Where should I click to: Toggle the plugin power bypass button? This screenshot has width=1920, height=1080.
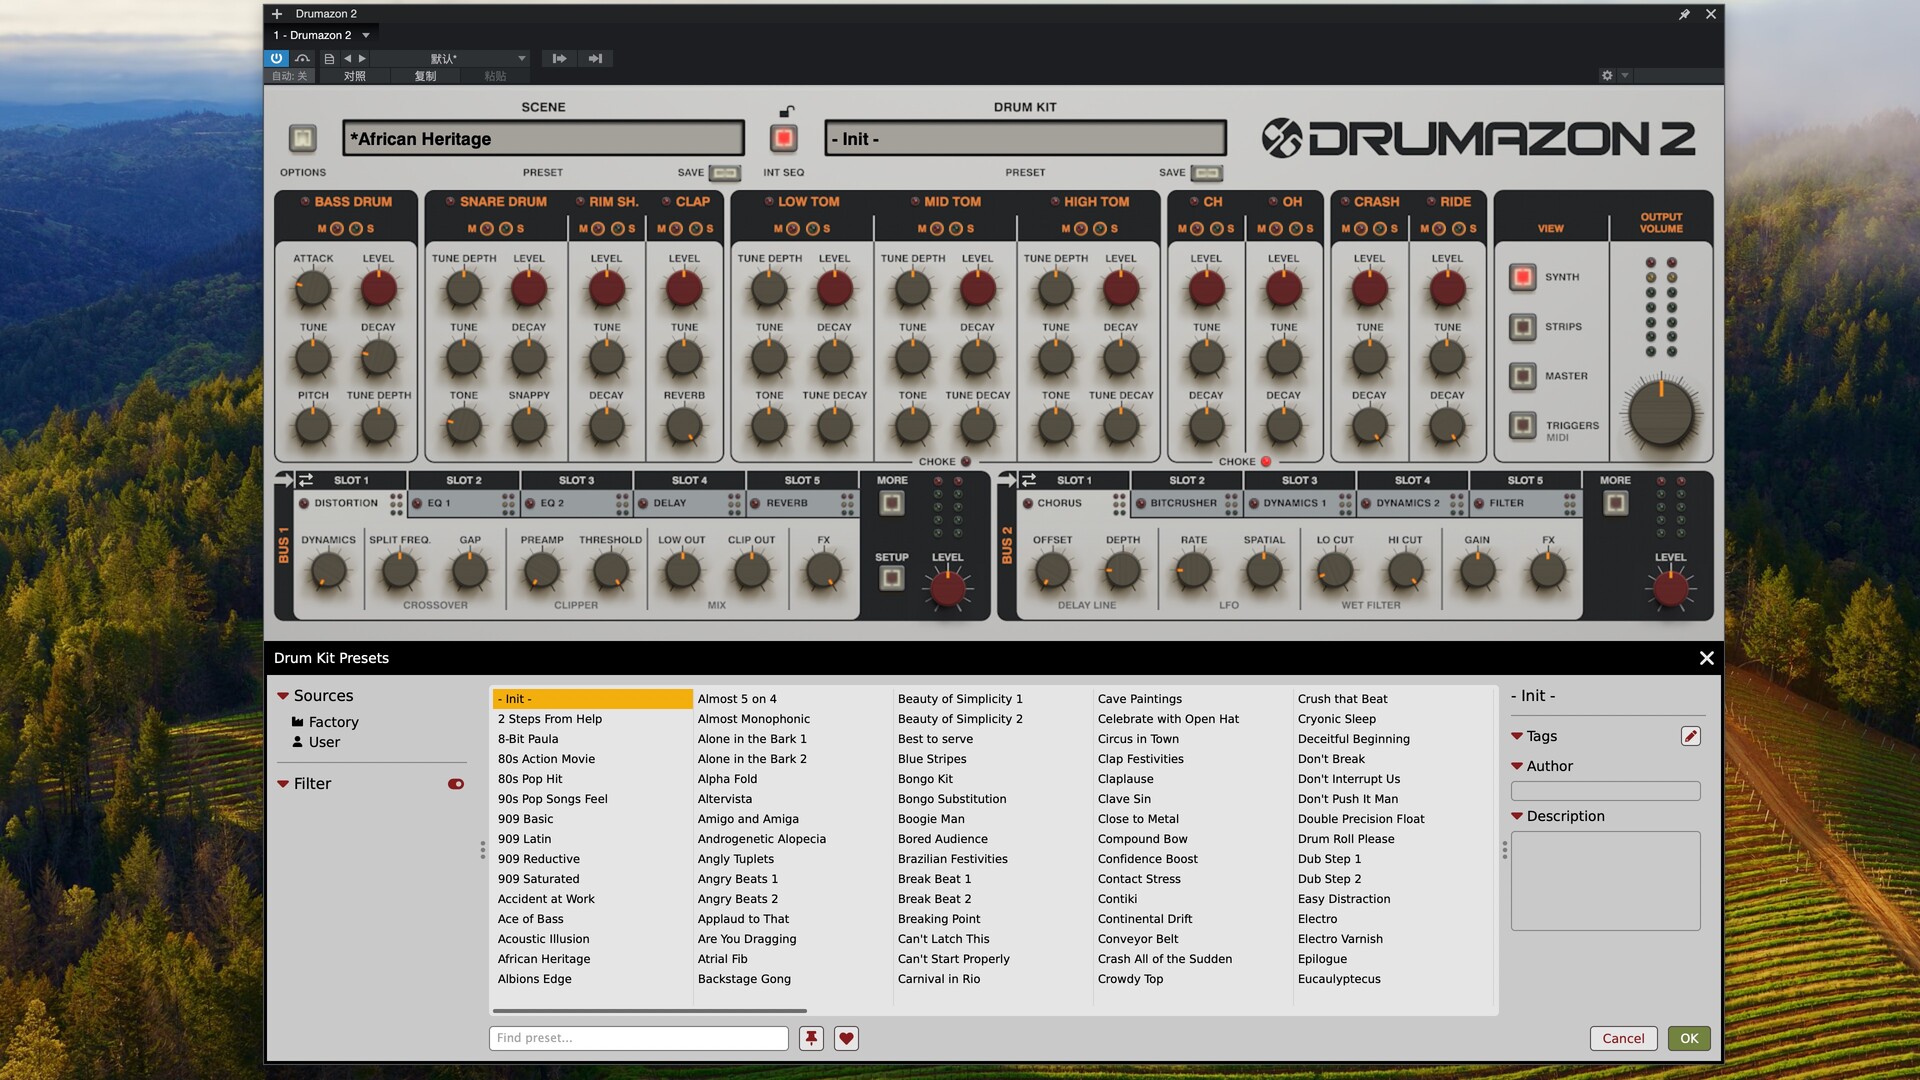tap(277, 58)
